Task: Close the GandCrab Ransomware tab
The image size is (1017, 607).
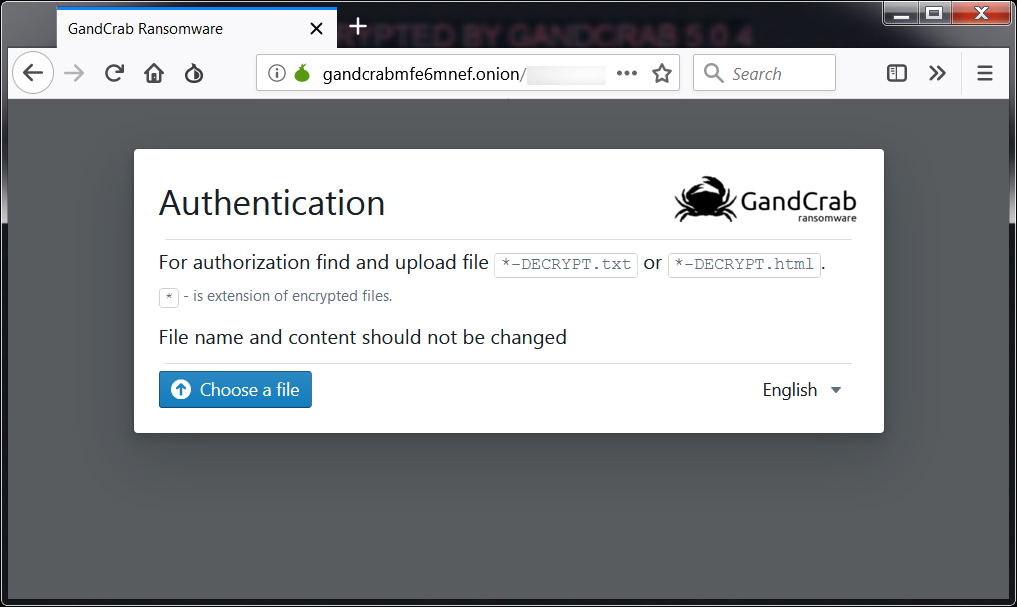Action: pos(317,29)
